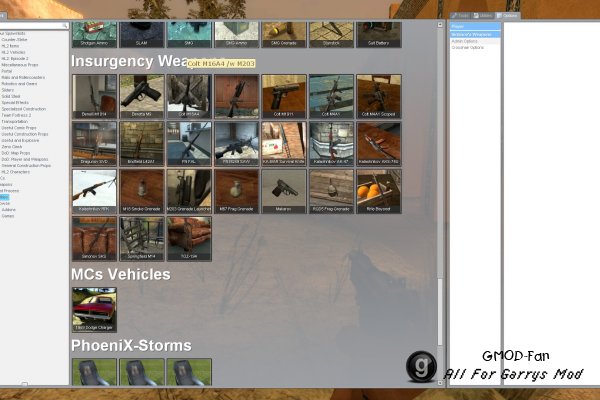600x400 pixels.
Task: Collapse the Player category header
Action: point(475,26)
